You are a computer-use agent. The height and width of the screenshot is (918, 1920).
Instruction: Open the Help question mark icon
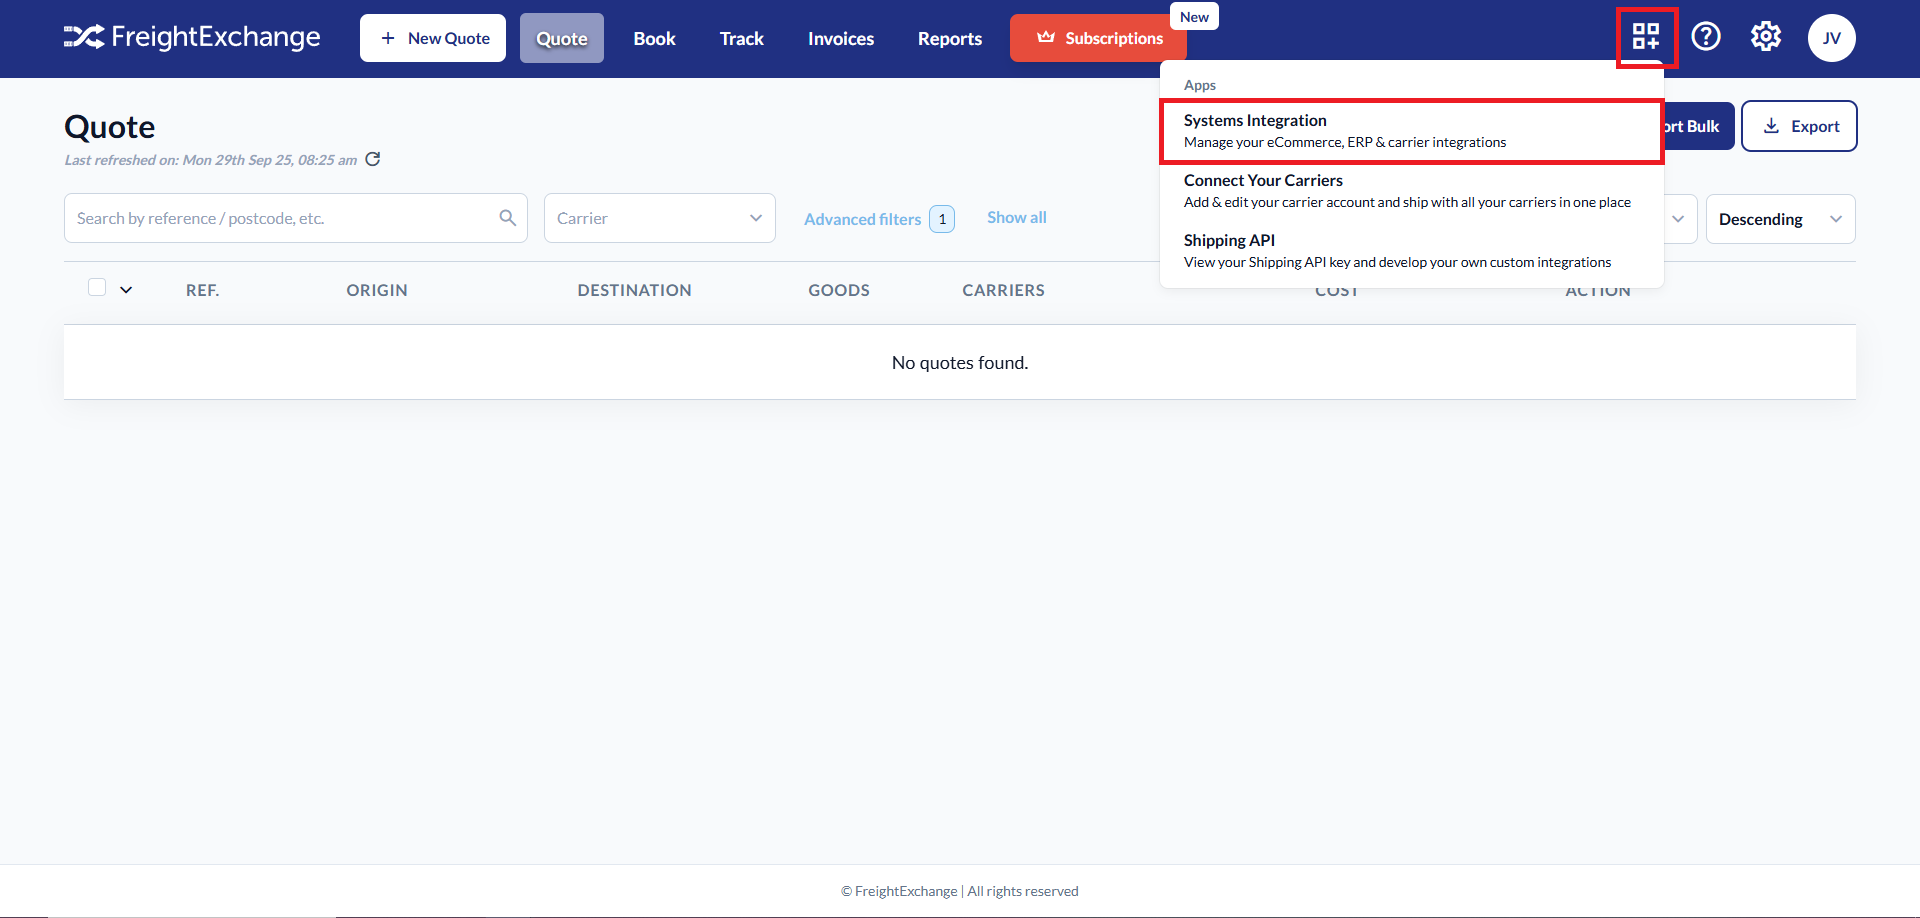pos(1706,37)
